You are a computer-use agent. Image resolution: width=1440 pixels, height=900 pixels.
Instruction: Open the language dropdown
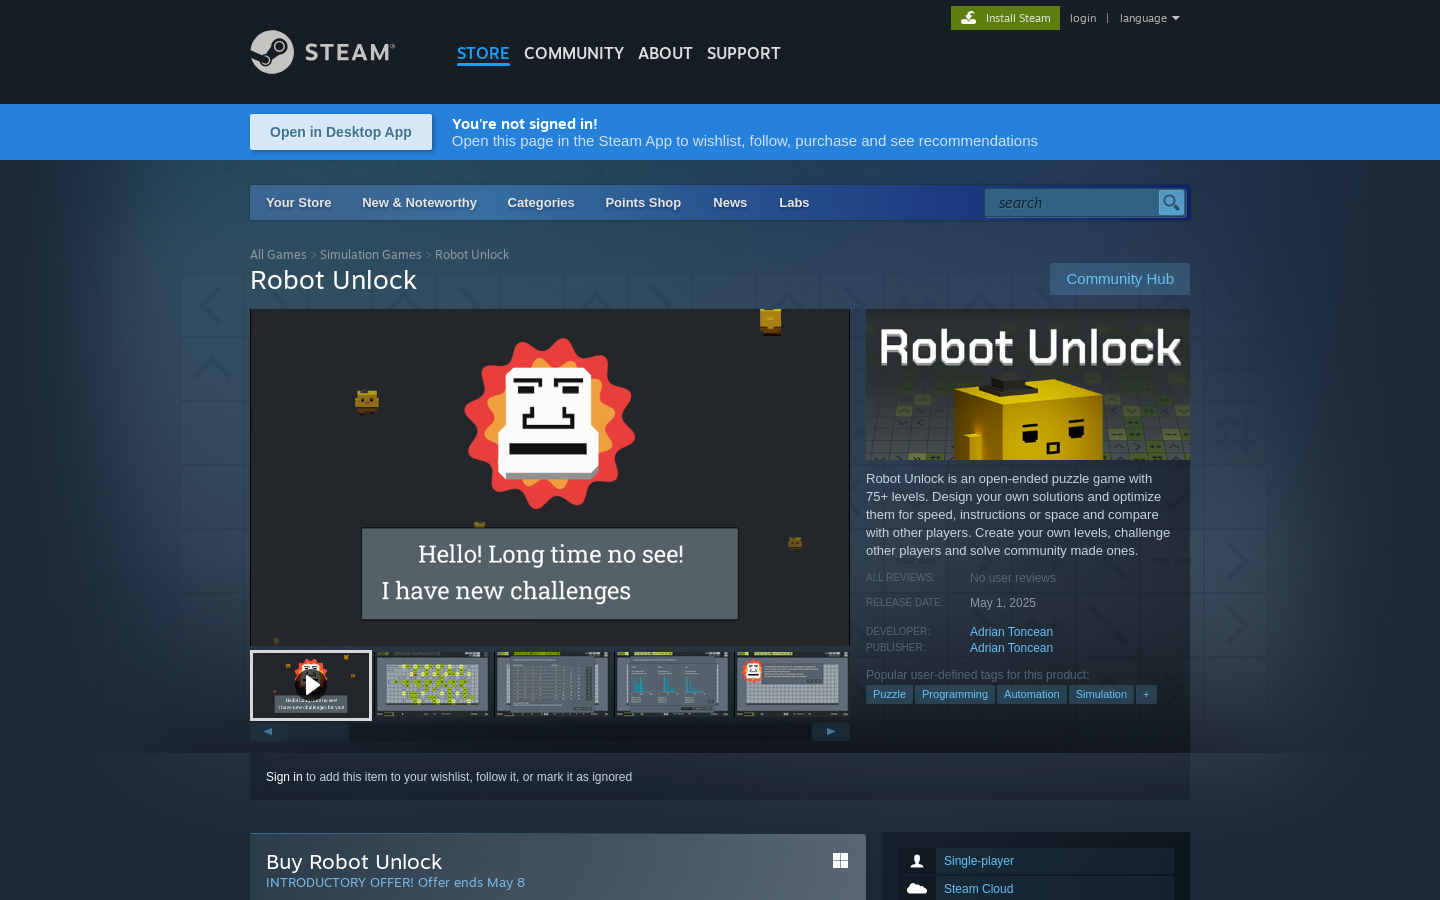pyautogui.click(x=1149, y=18)
